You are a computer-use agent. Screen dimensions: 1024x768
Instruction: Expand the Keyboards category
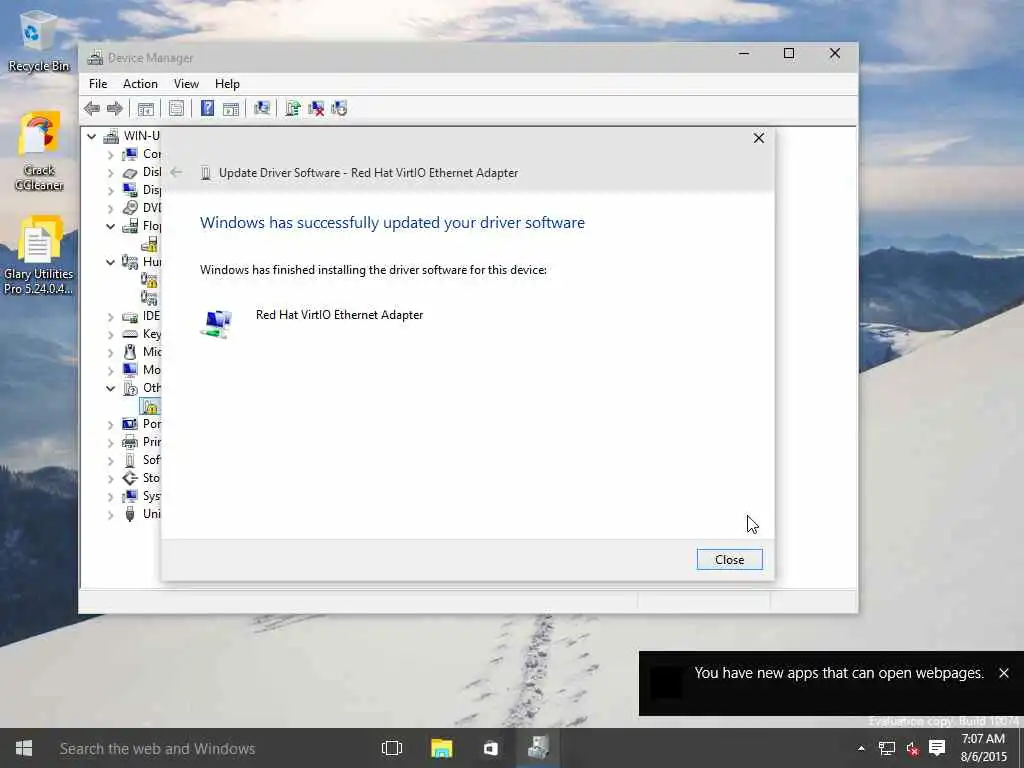coord(110,335)
